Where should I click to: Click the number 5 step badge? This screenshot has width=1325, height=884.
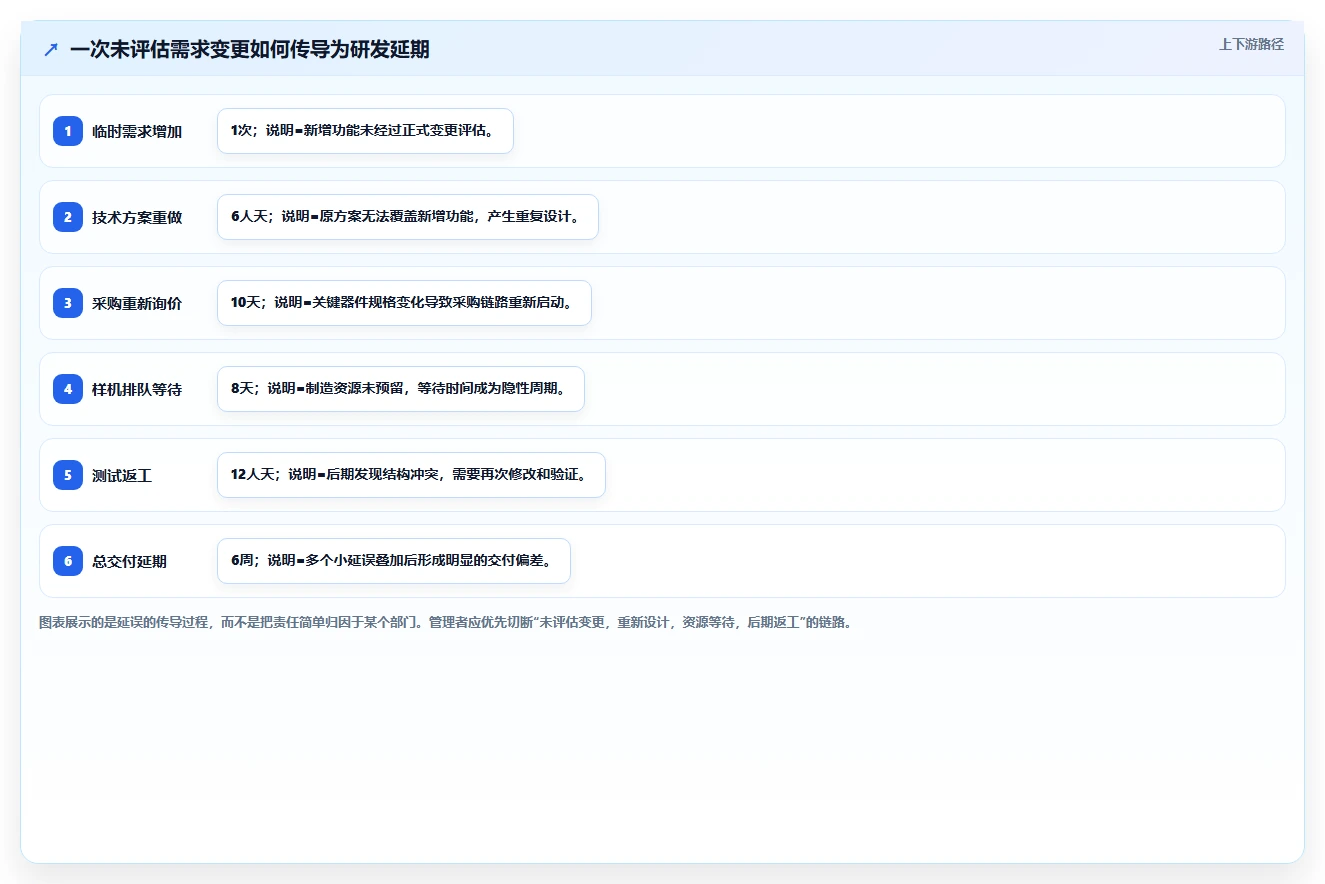point(68,475)
